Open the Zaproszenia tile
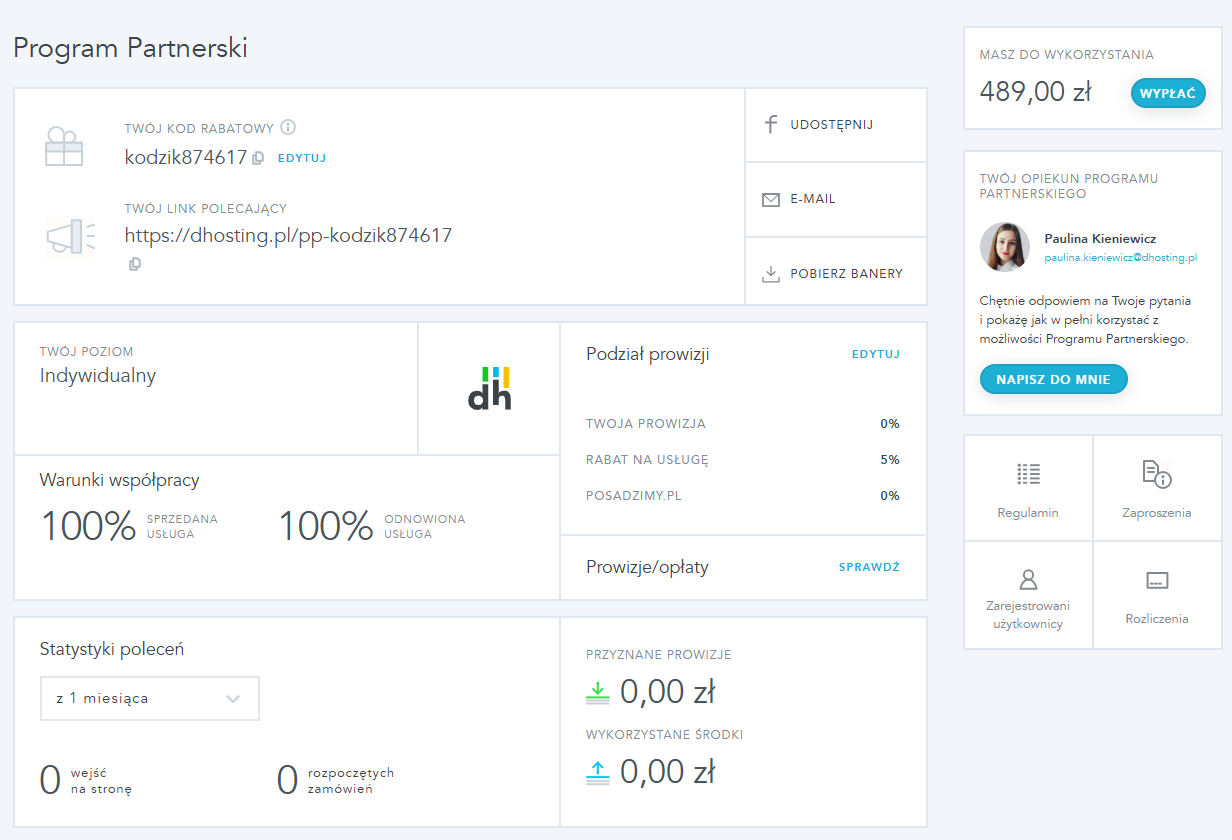 (x=1157, y=488)
